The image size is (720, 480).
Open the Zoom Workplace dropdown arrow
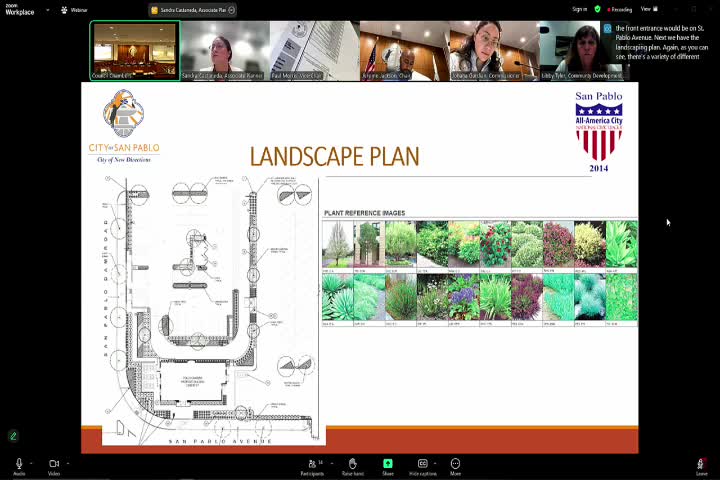(47, 10)
